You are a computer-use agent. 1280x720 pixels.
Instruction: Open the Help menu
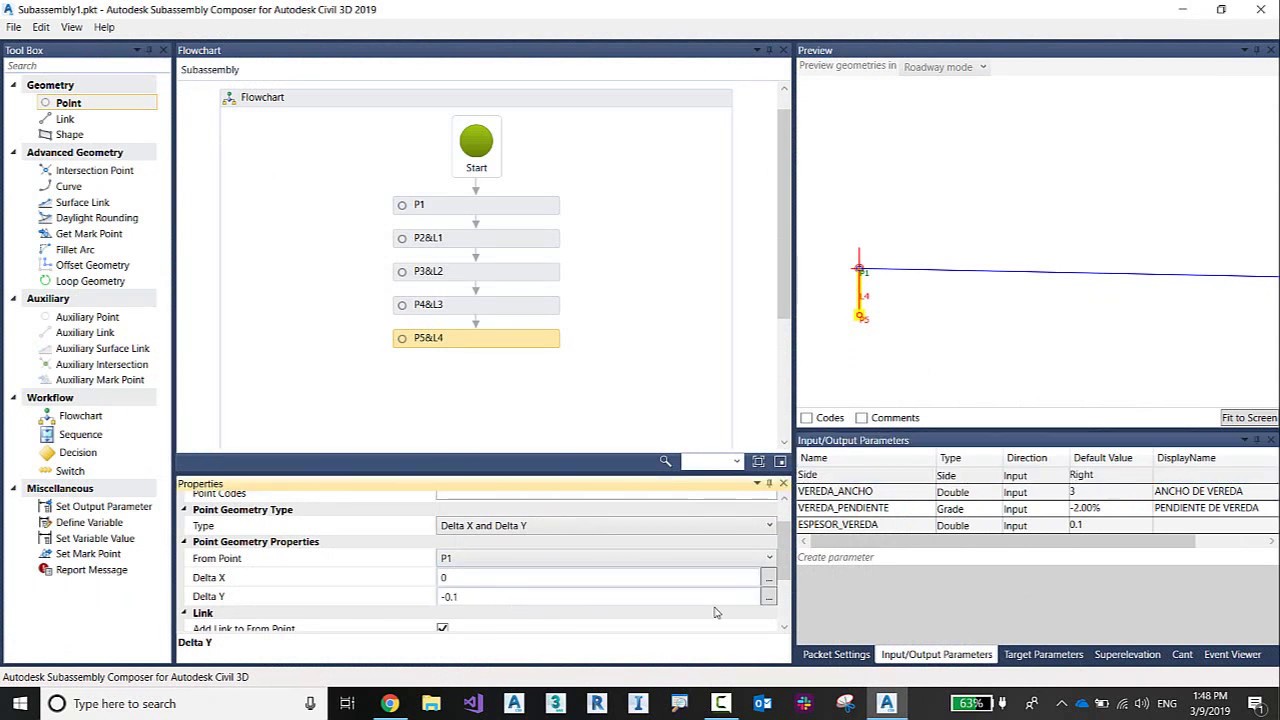pyautogui.click(x=104, y=27)
